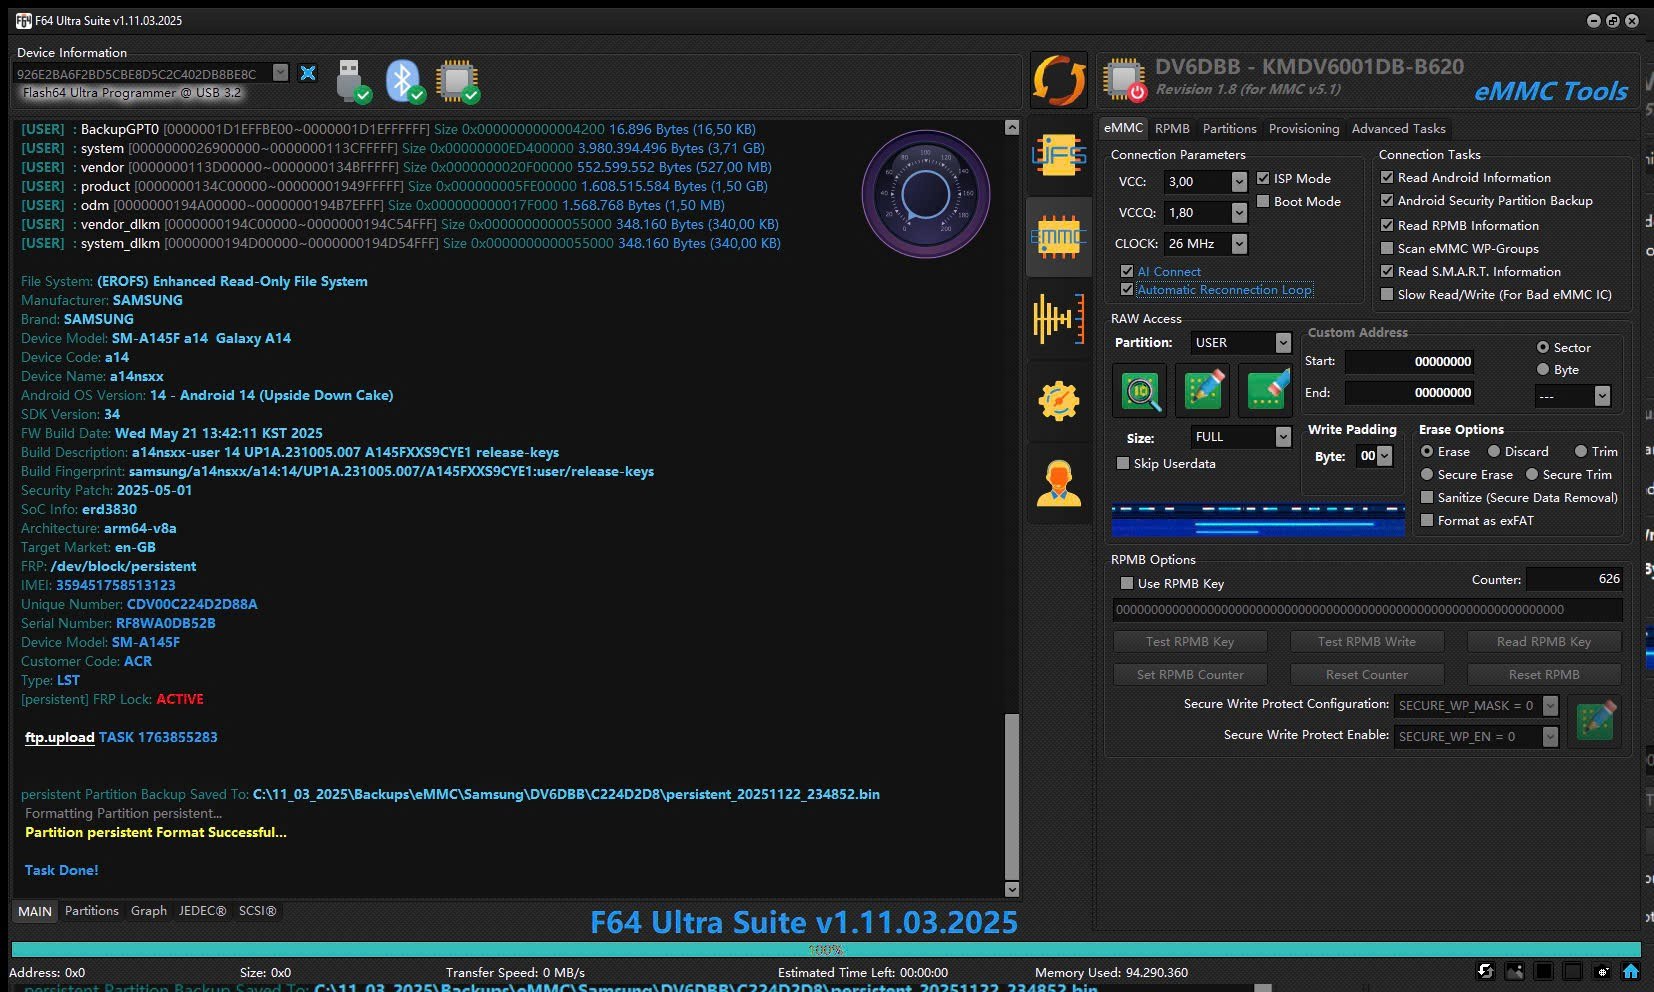Switch to the Provisioning tab

click(1303, 128)
